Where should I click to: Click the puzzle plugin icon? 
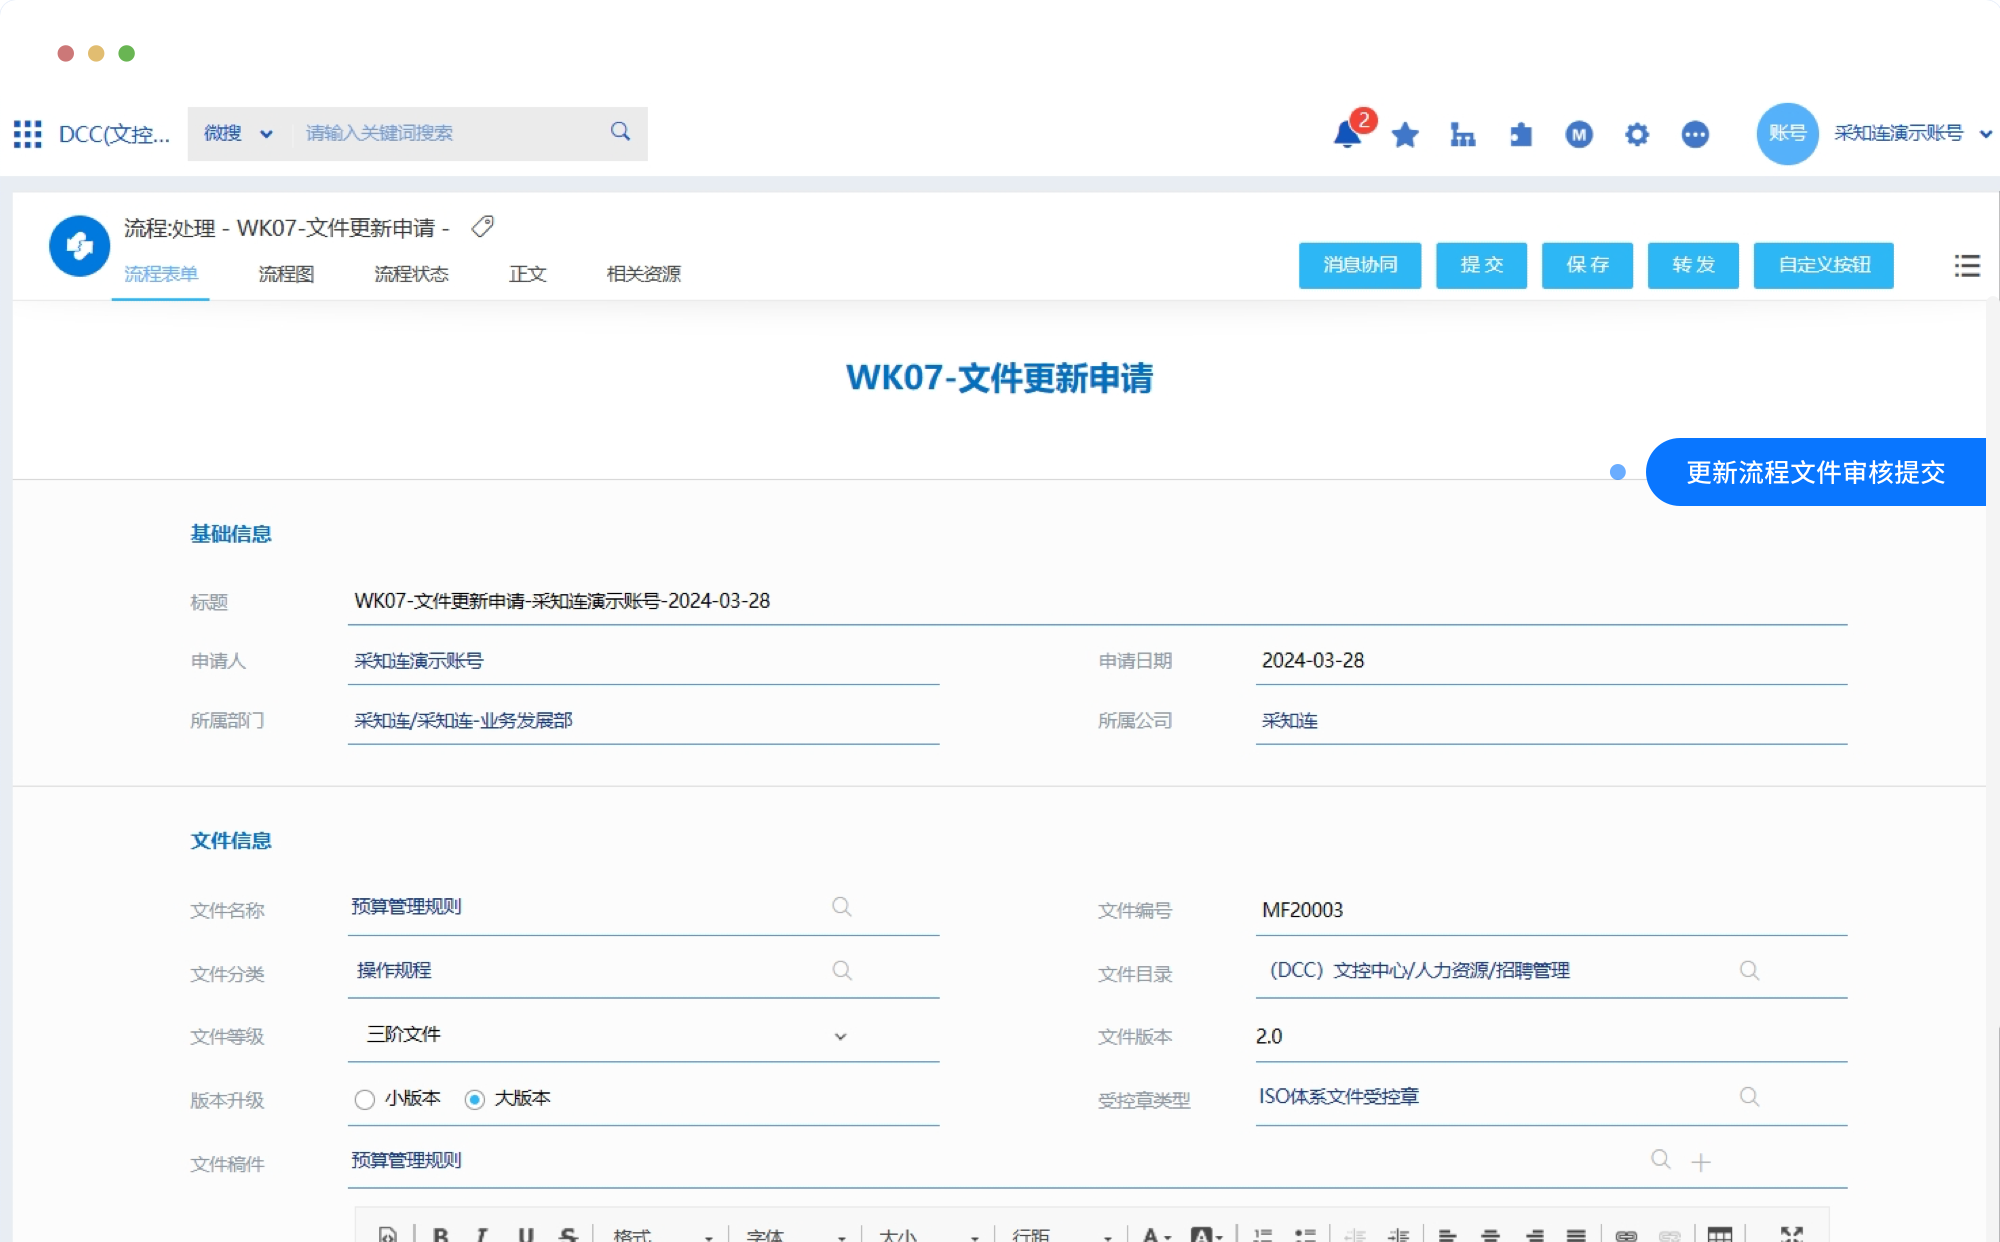pyautogui.click(x=1521, y=135)
